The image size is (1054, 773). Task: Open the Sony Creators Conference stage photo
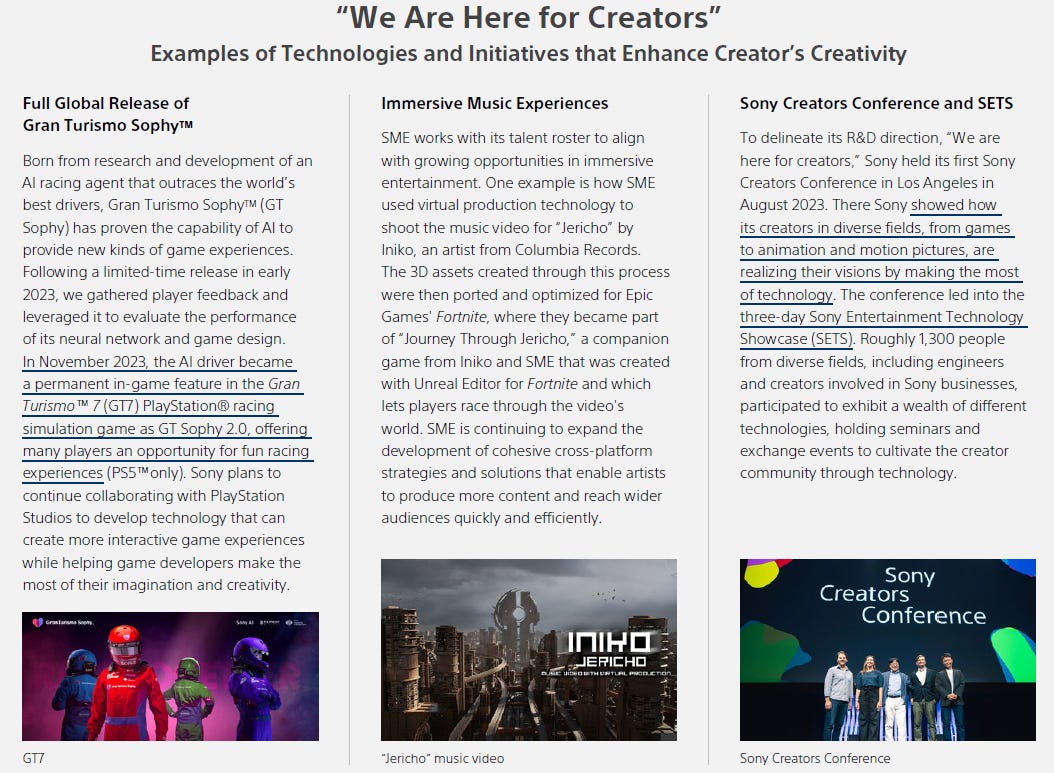[x=887, y=650]
